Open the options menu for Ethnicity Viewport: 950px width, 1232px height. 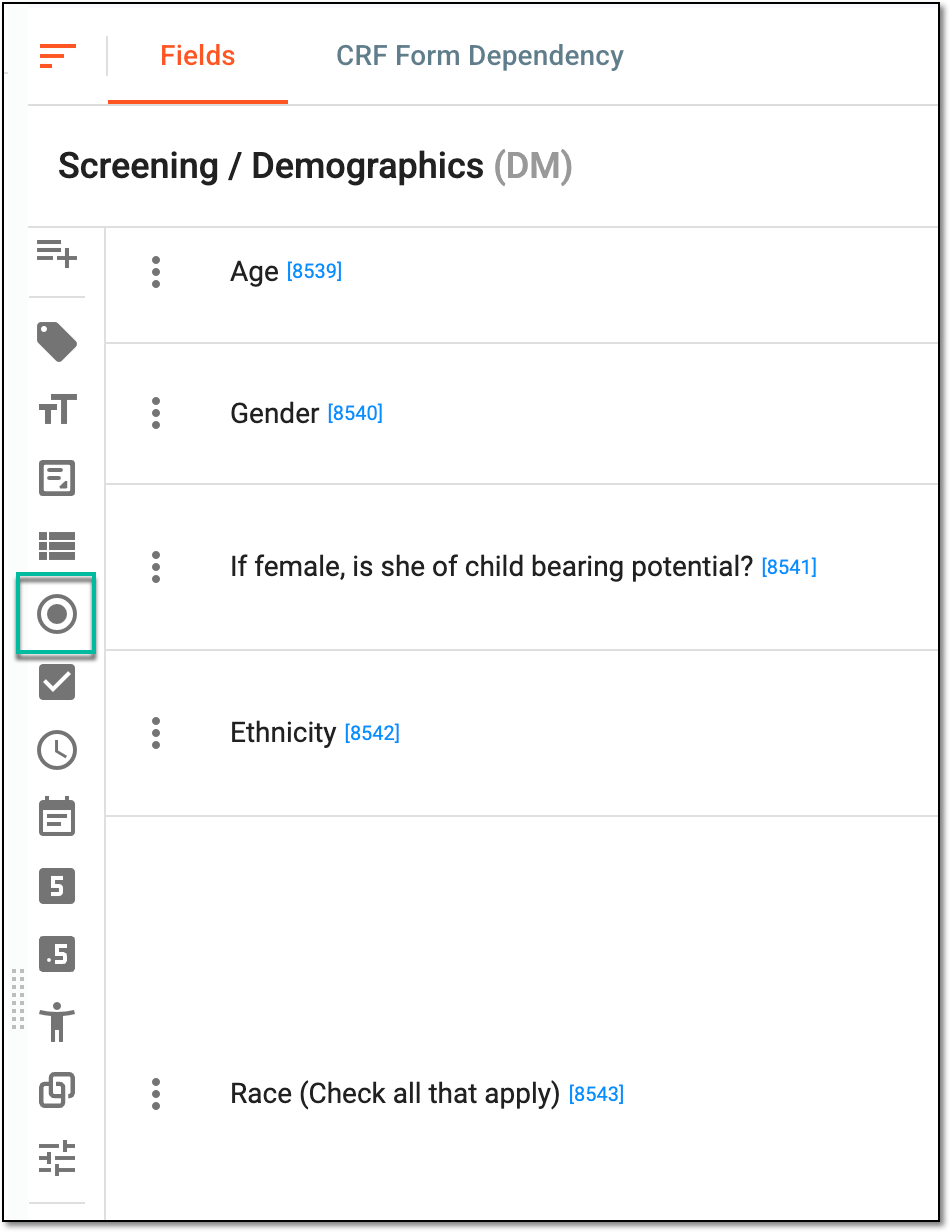tap(156, 733)
